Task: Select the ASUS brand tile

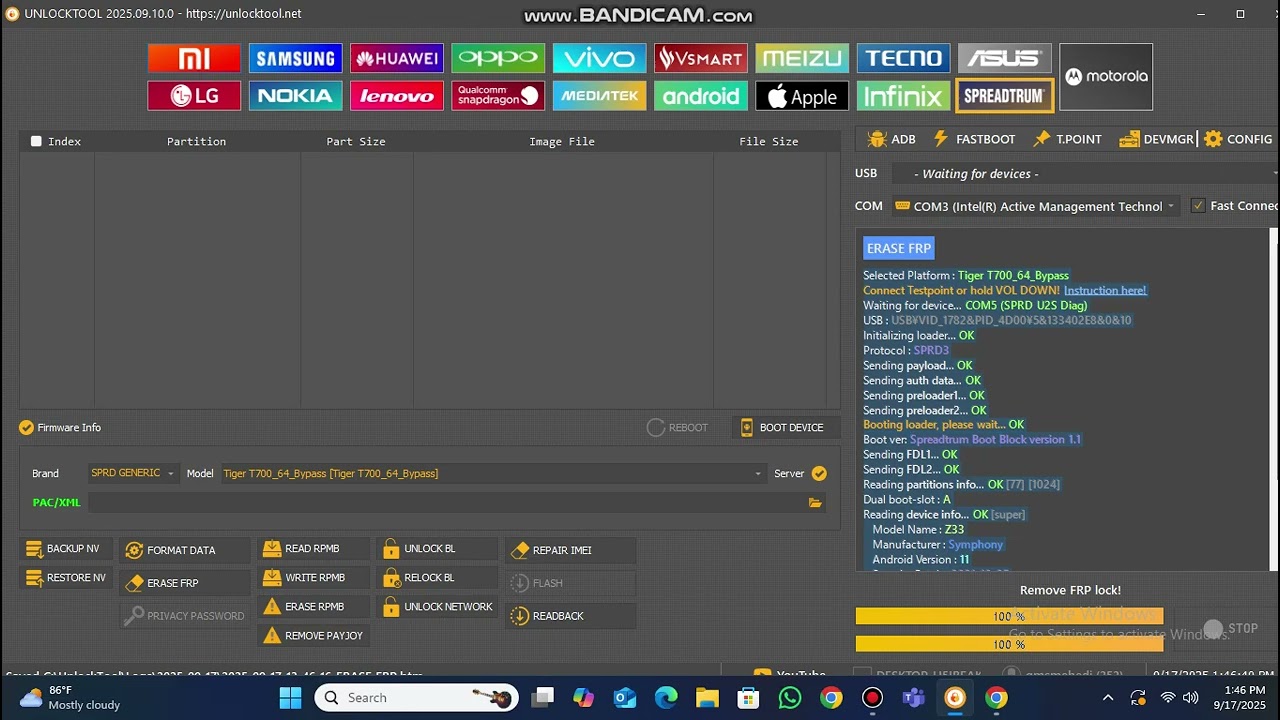Action: [1005, 58]
